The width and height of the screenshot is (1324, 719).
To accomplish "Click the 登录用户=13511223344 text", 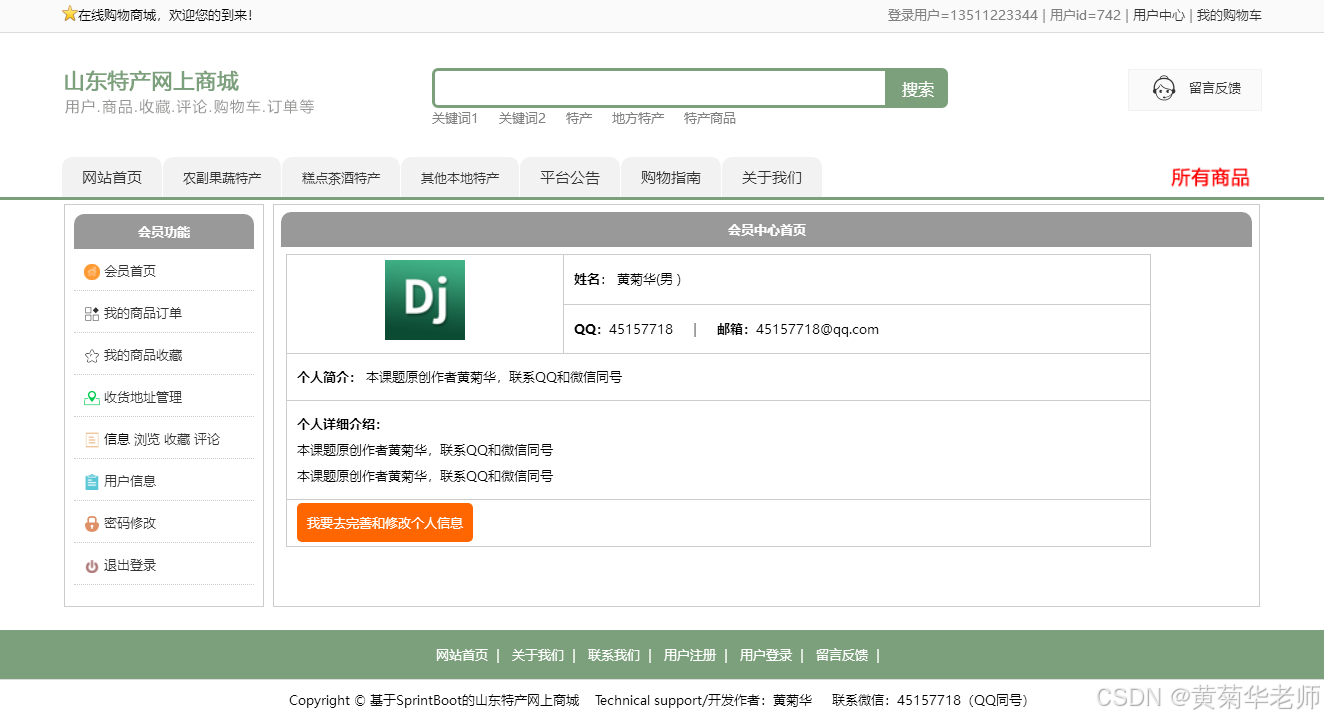I will point(962,15).
